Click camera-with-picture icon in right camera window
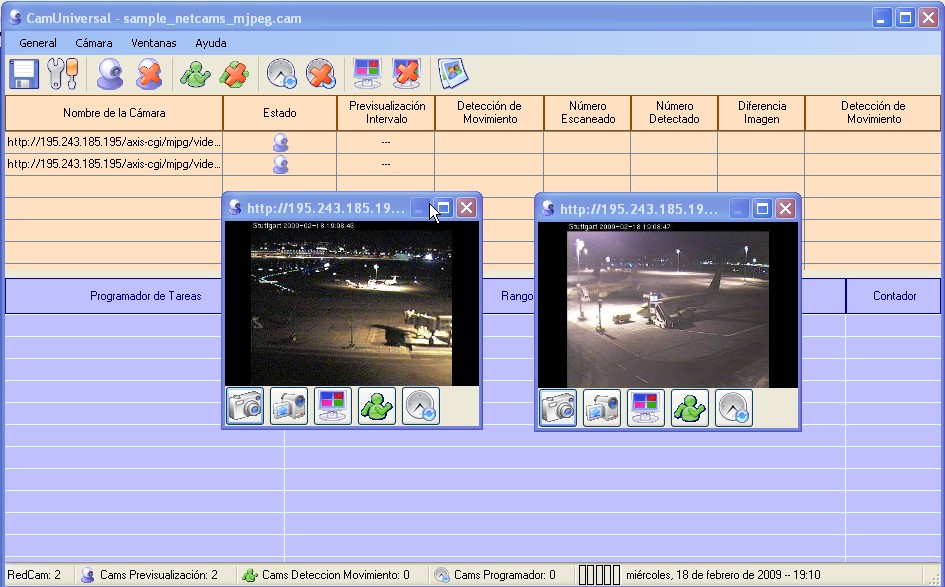 point(601,407)
